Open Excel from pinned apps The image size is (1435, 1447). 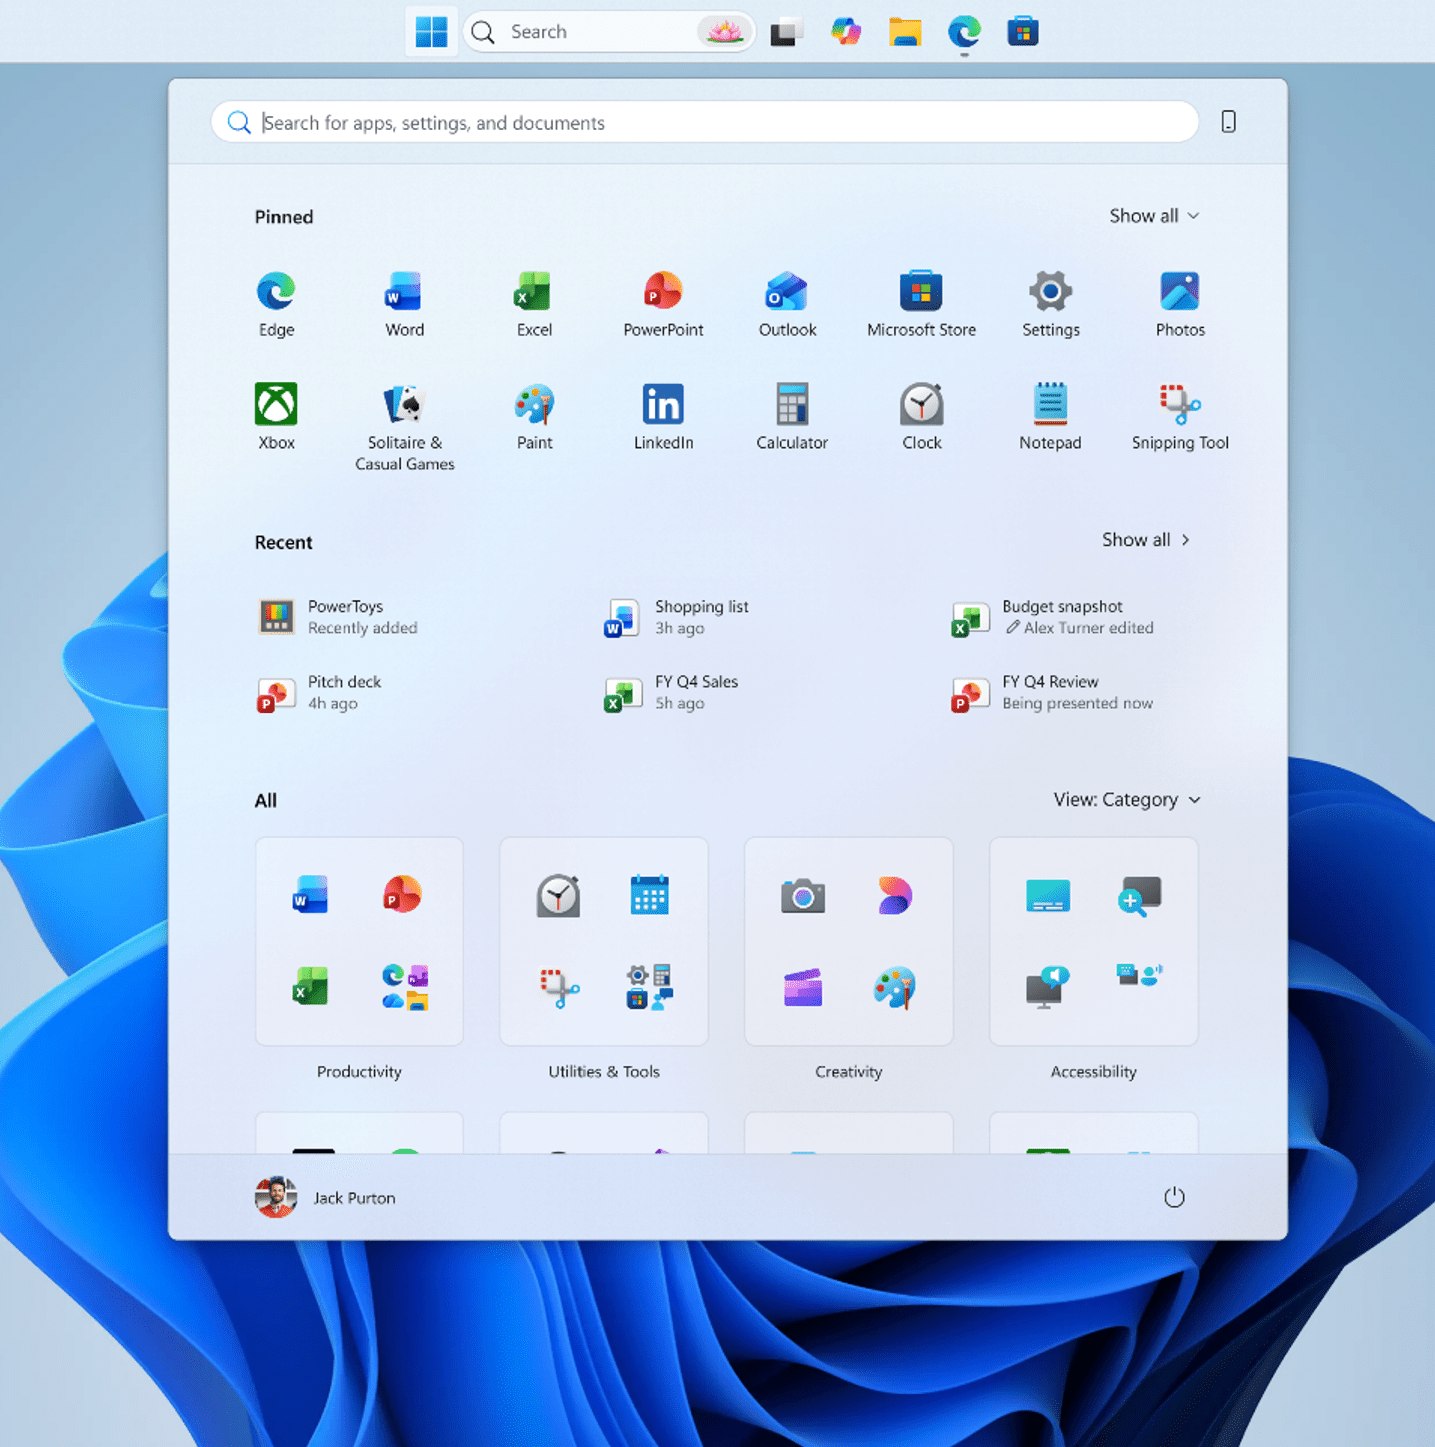point(534,304)
